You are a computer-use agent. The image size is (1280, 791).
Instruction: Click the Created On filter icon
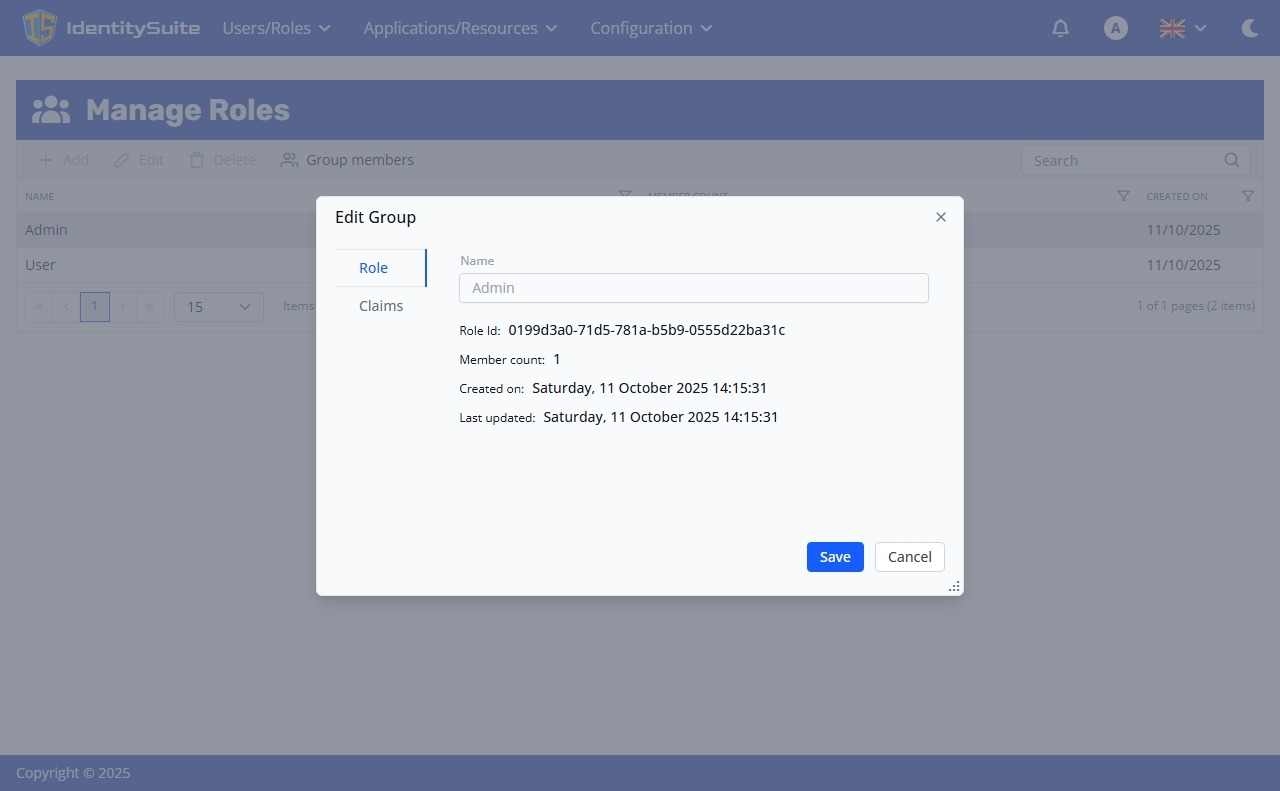point(1247,196)
